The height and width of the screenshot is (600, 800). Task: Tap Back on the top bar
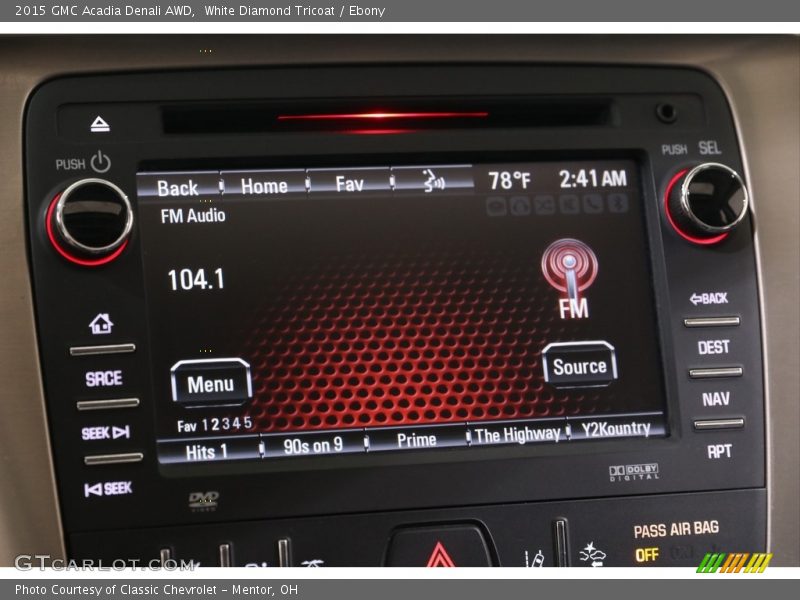[x=177, y=187]
